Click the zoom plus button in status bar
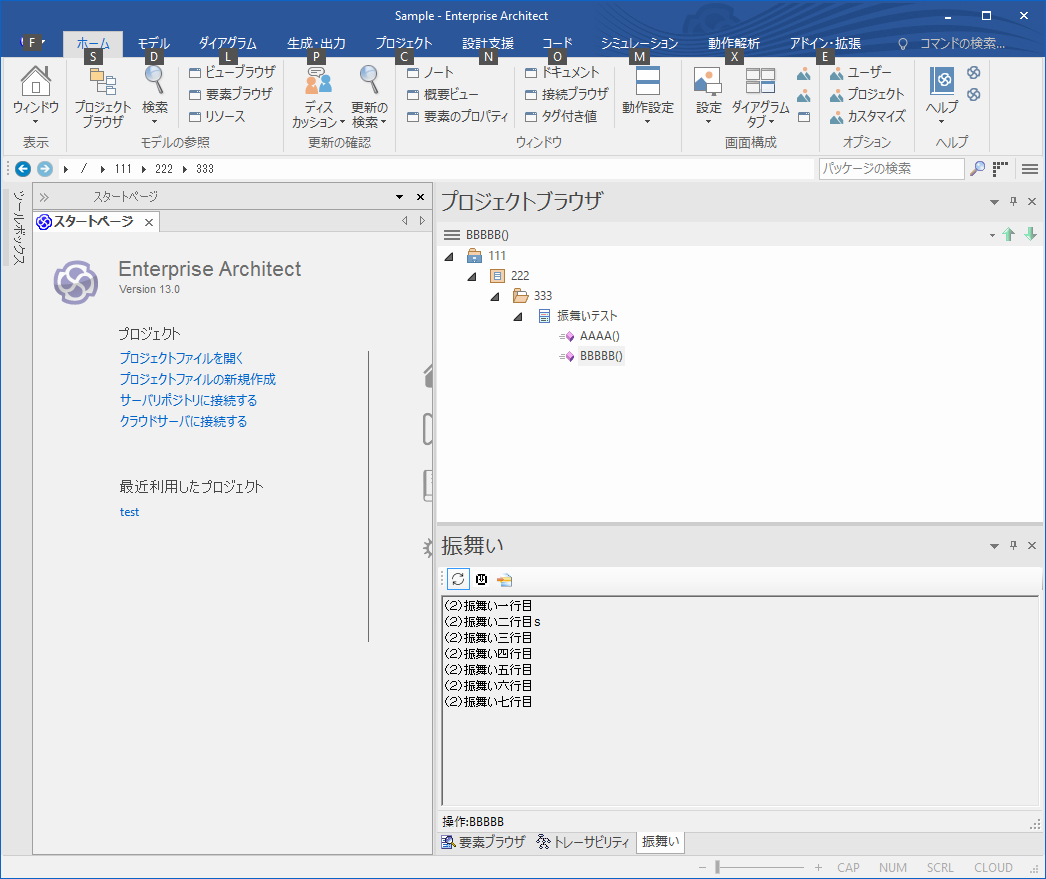The height and width of the screenshot is (879, 1046). tap(818, 867)
